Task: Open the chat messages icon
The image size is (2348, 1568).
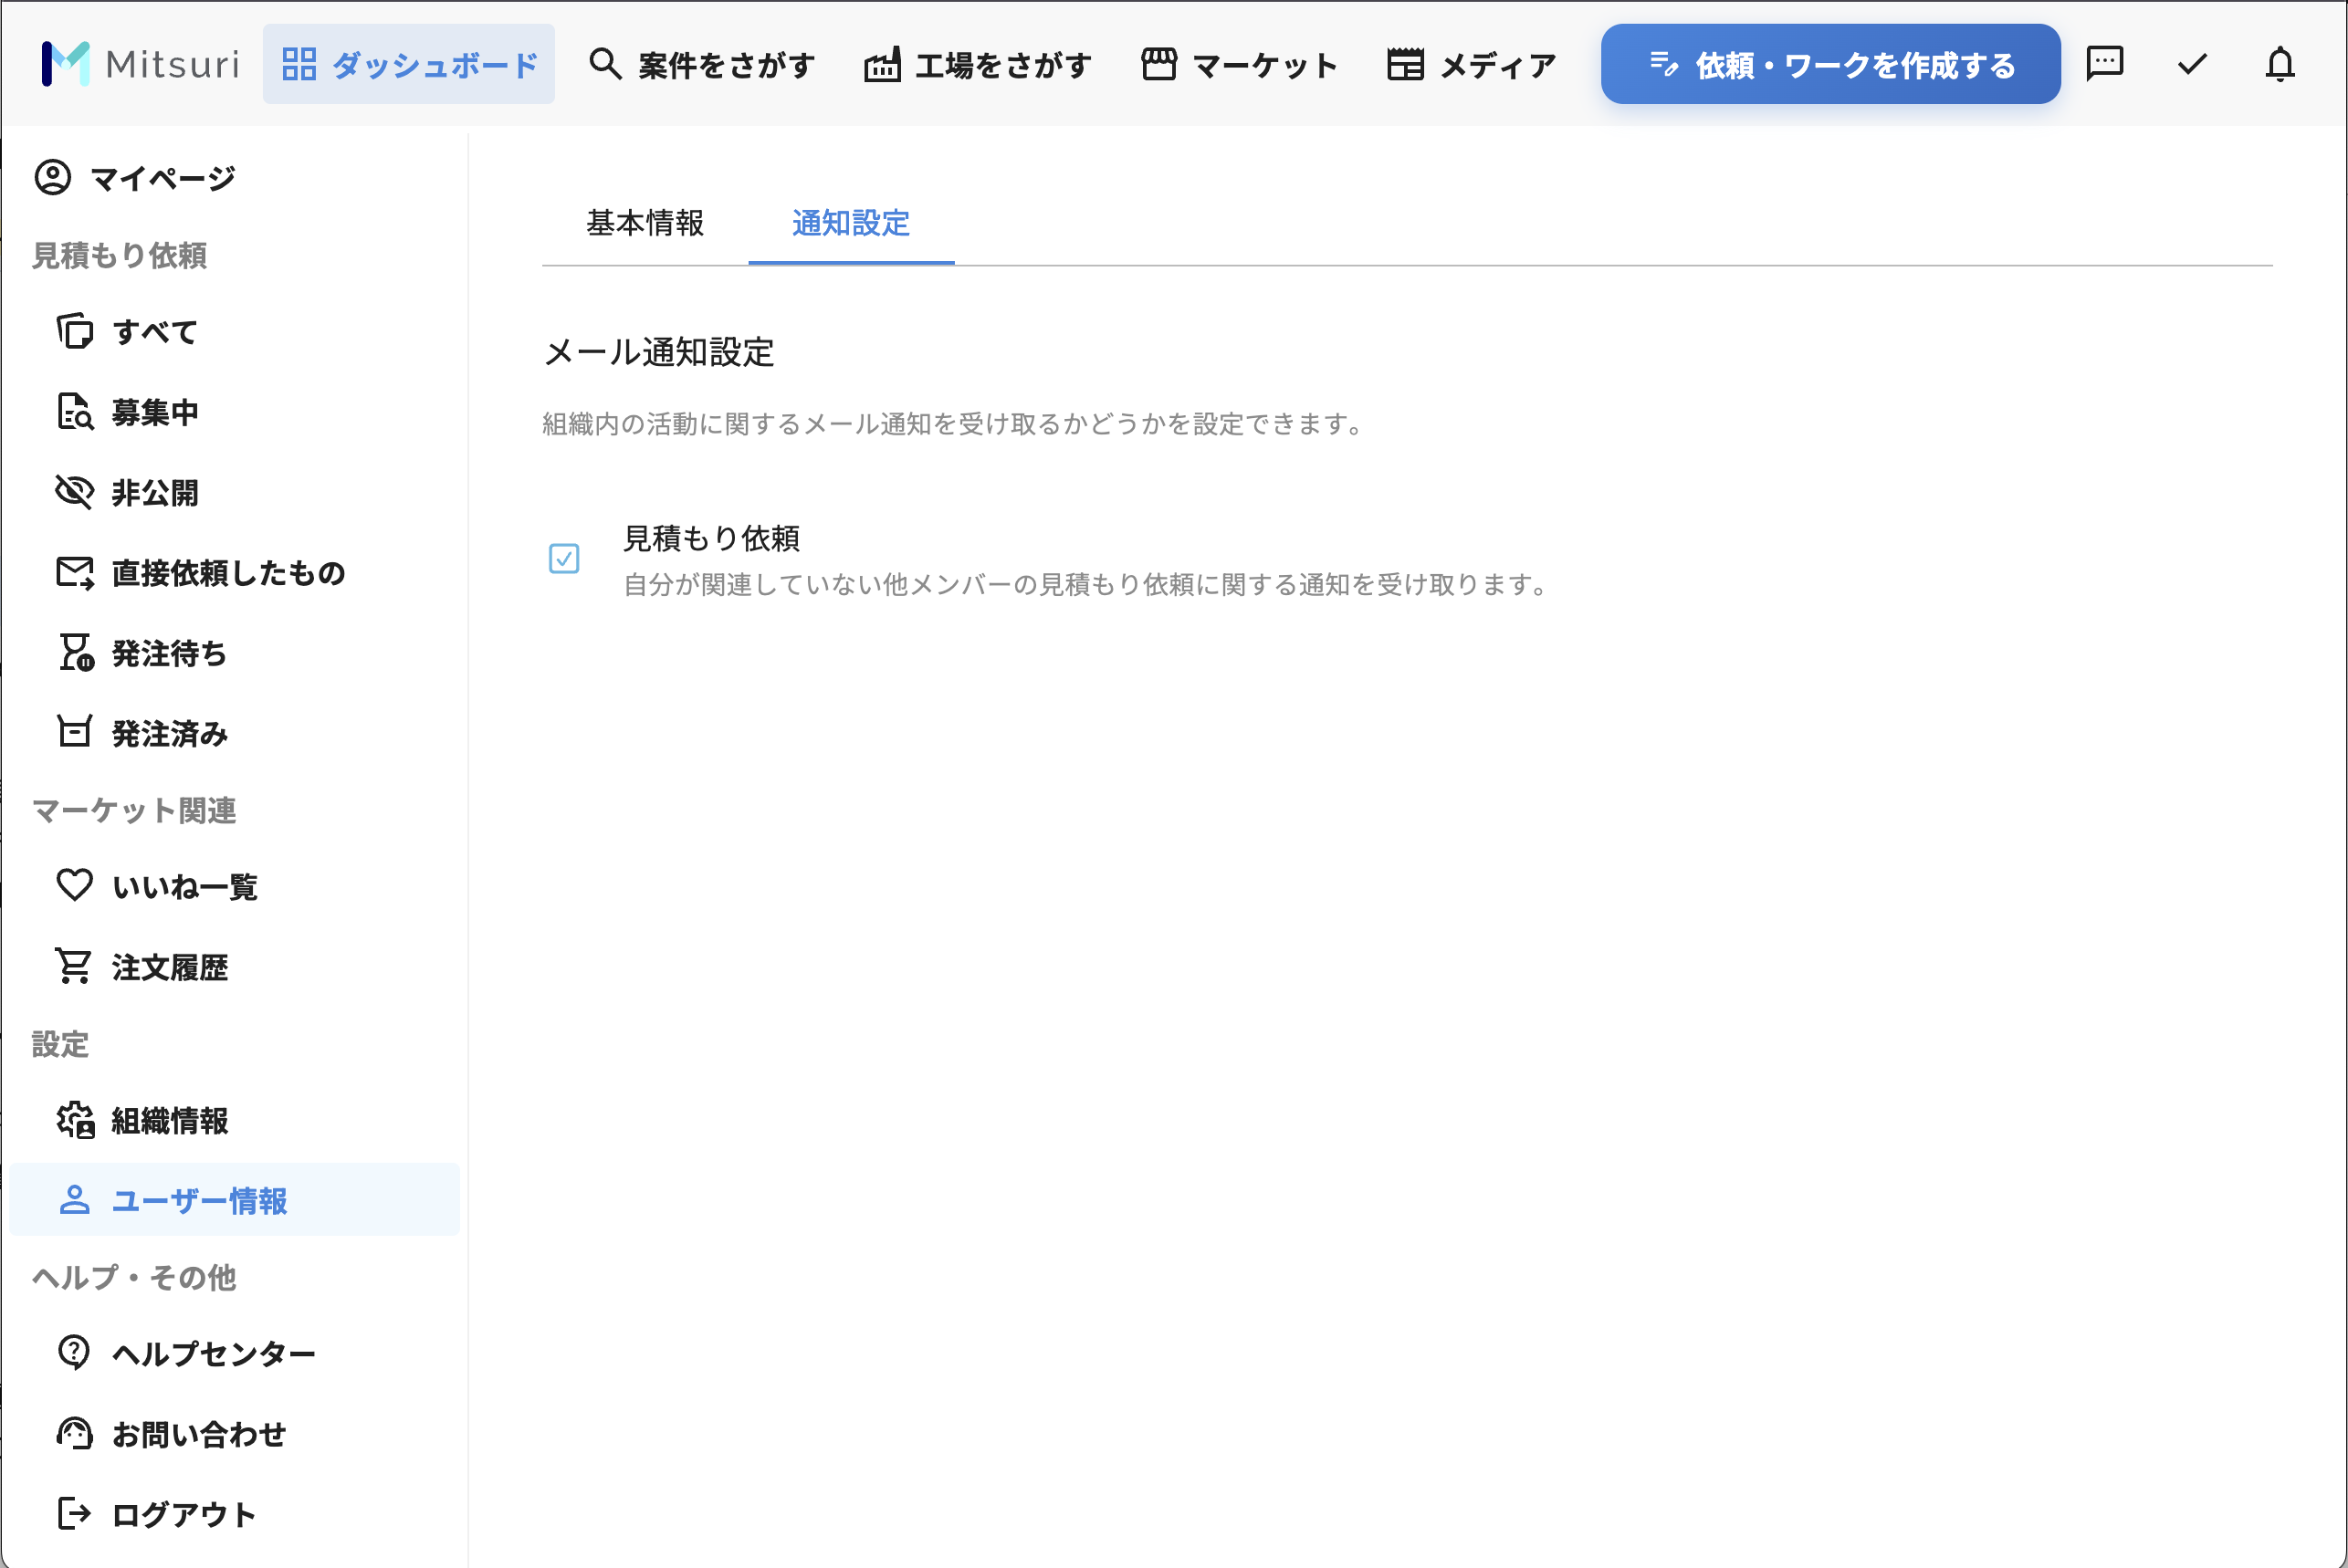Action: point(2105,63)
